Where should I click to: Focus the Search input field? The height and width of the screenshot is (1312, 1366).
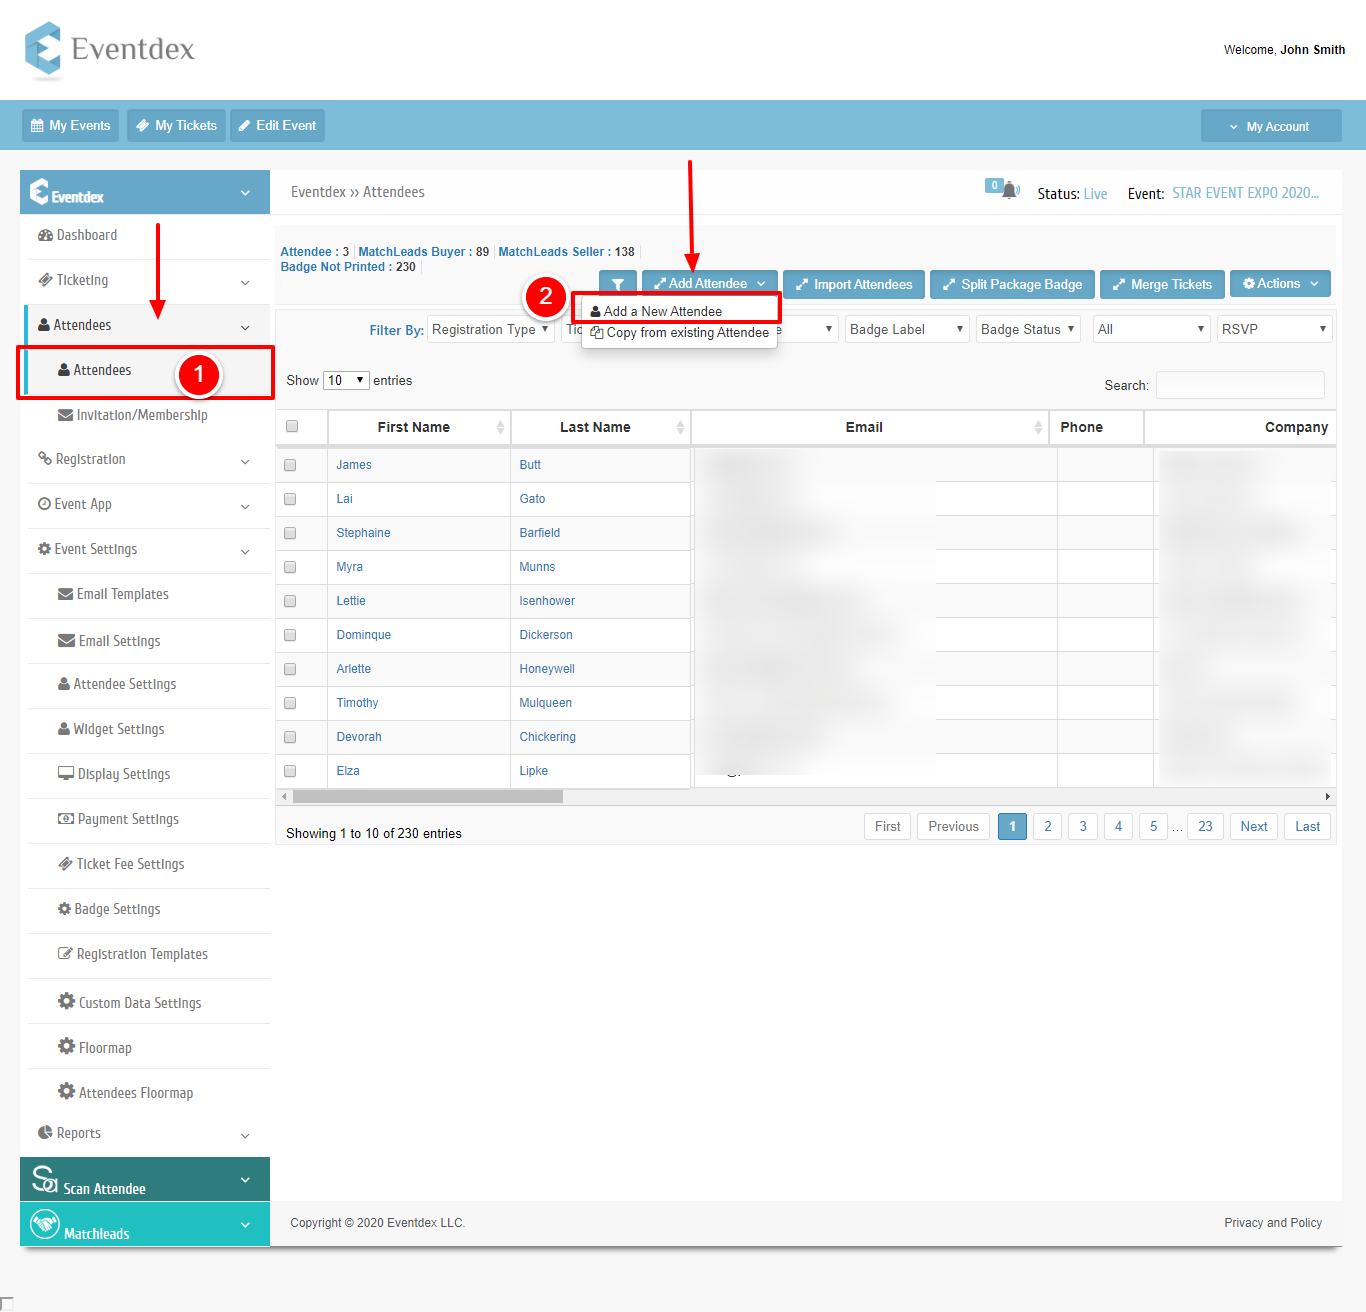pos(1240,385)
